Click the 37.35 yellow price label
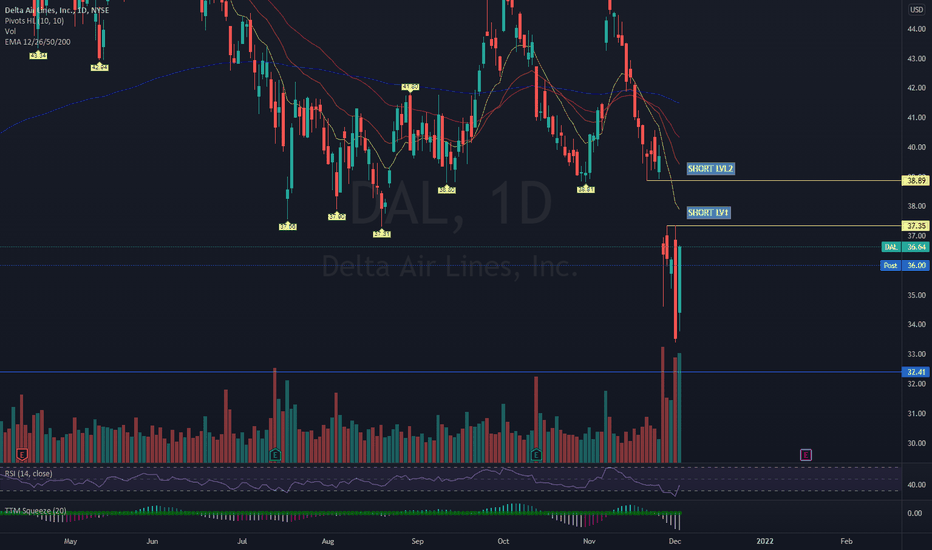Screen dimensions: 932x550 pyautogui.click(x=915, y=226)
